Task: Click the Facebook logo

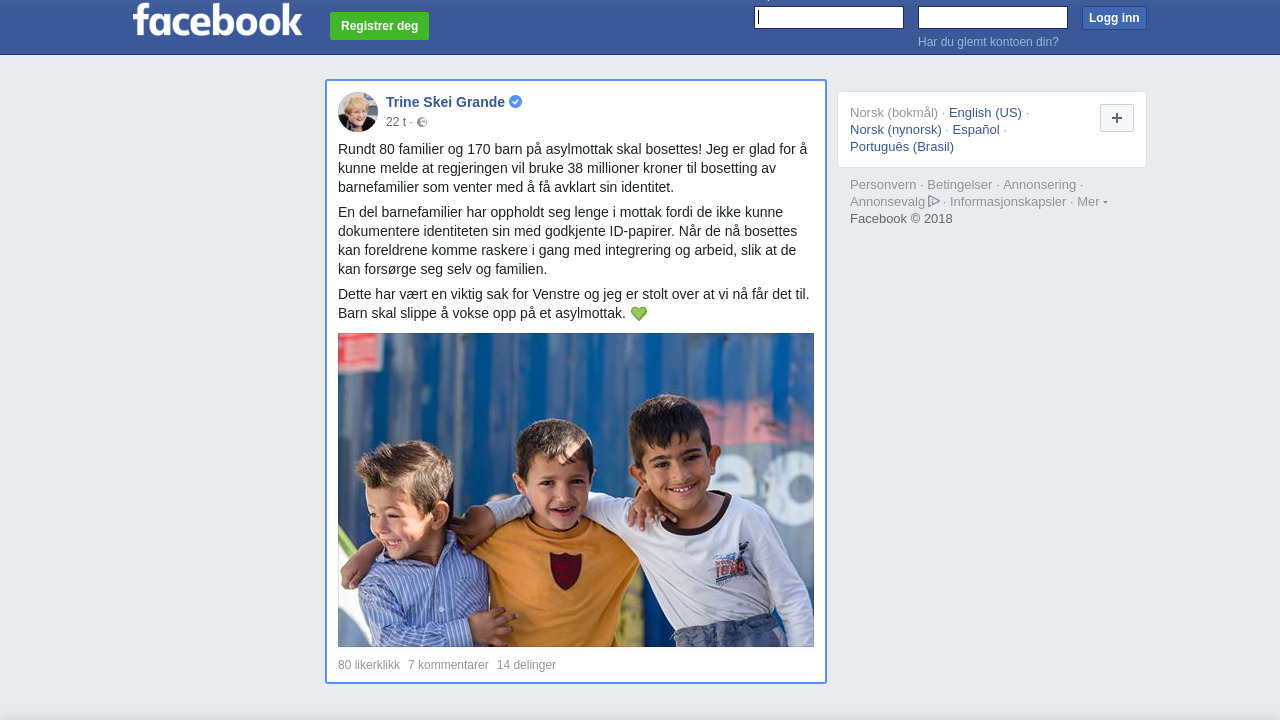Action: tap(218, 19)
